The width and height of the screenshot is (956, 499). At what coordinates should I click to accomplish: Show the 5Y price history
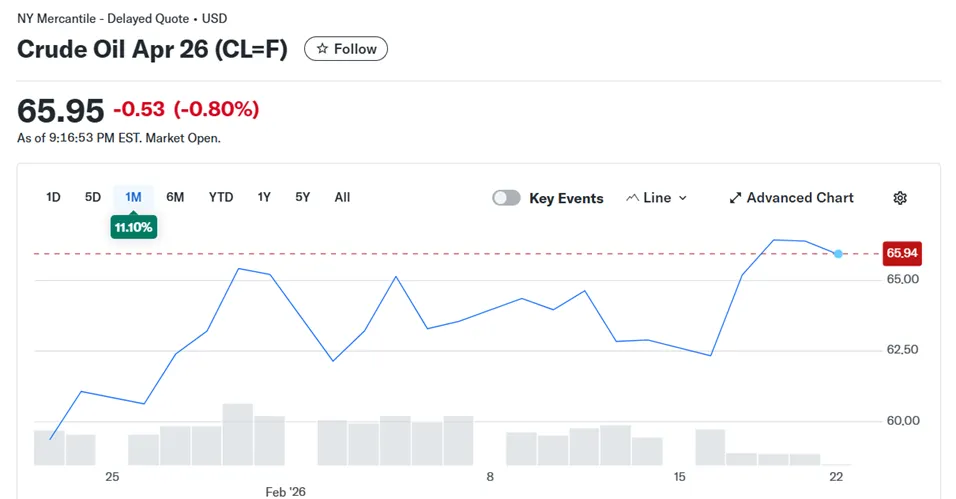pyautogui.click(x=302, y=197)
